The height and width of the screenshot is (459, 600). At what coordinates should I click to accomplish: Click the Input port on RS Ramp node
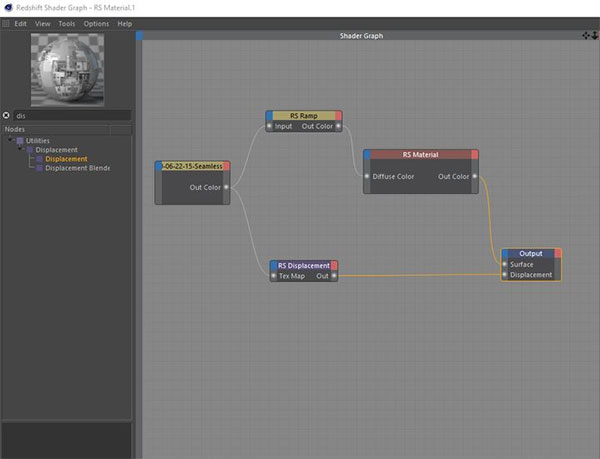pos(270,126)
